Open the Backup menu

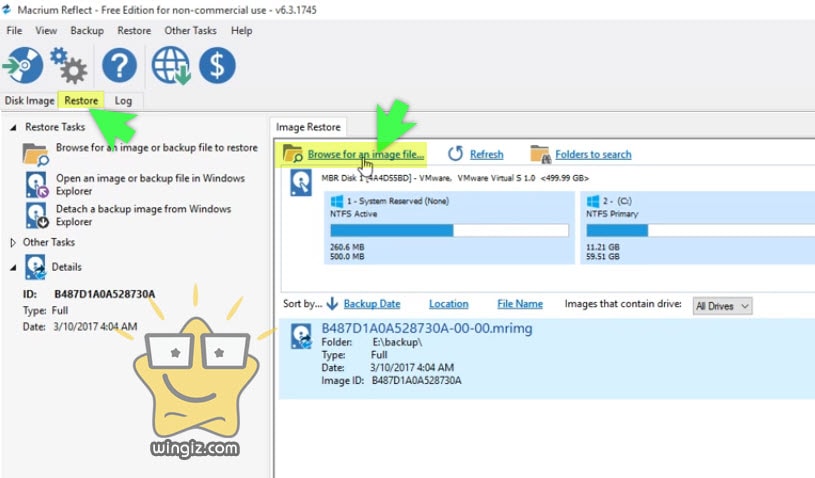[x=87, y=31]
